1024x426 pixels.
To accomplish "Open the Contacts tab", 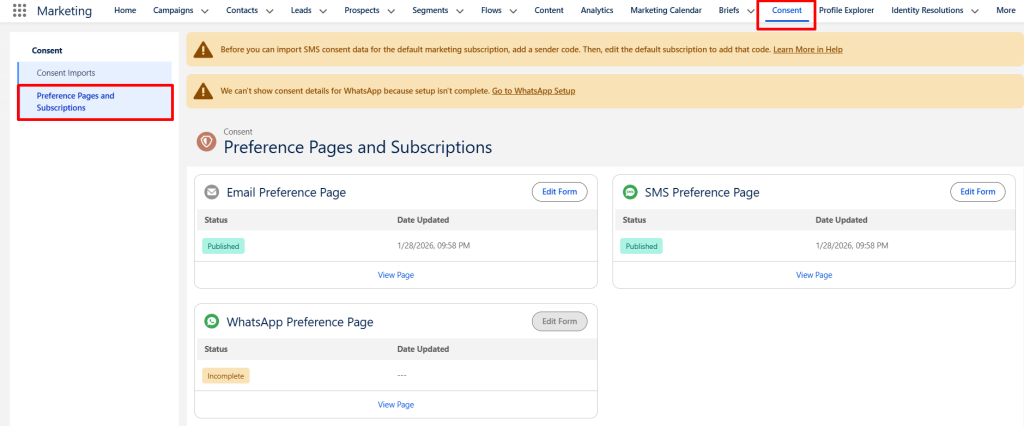I will click(242, 10).
